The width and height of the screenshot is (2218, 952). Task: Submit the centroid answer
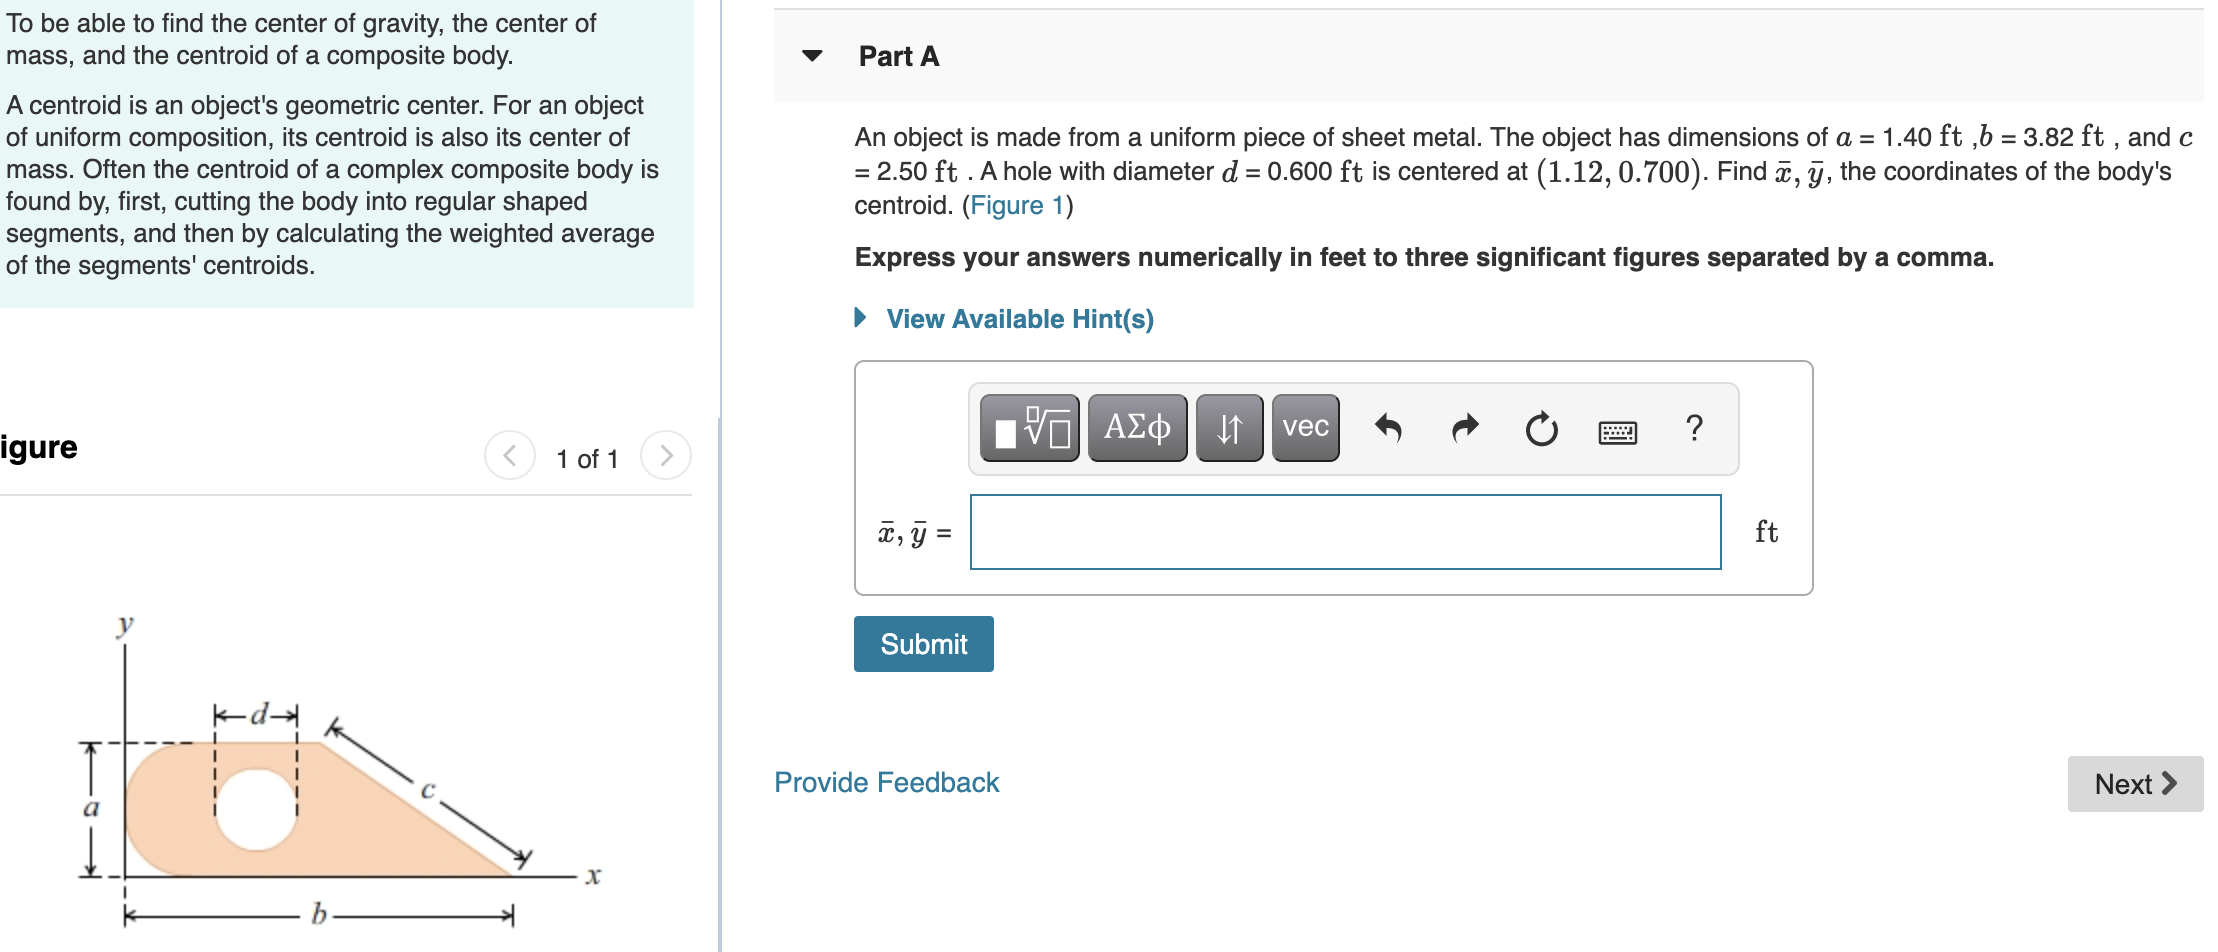tap(922, 643)
